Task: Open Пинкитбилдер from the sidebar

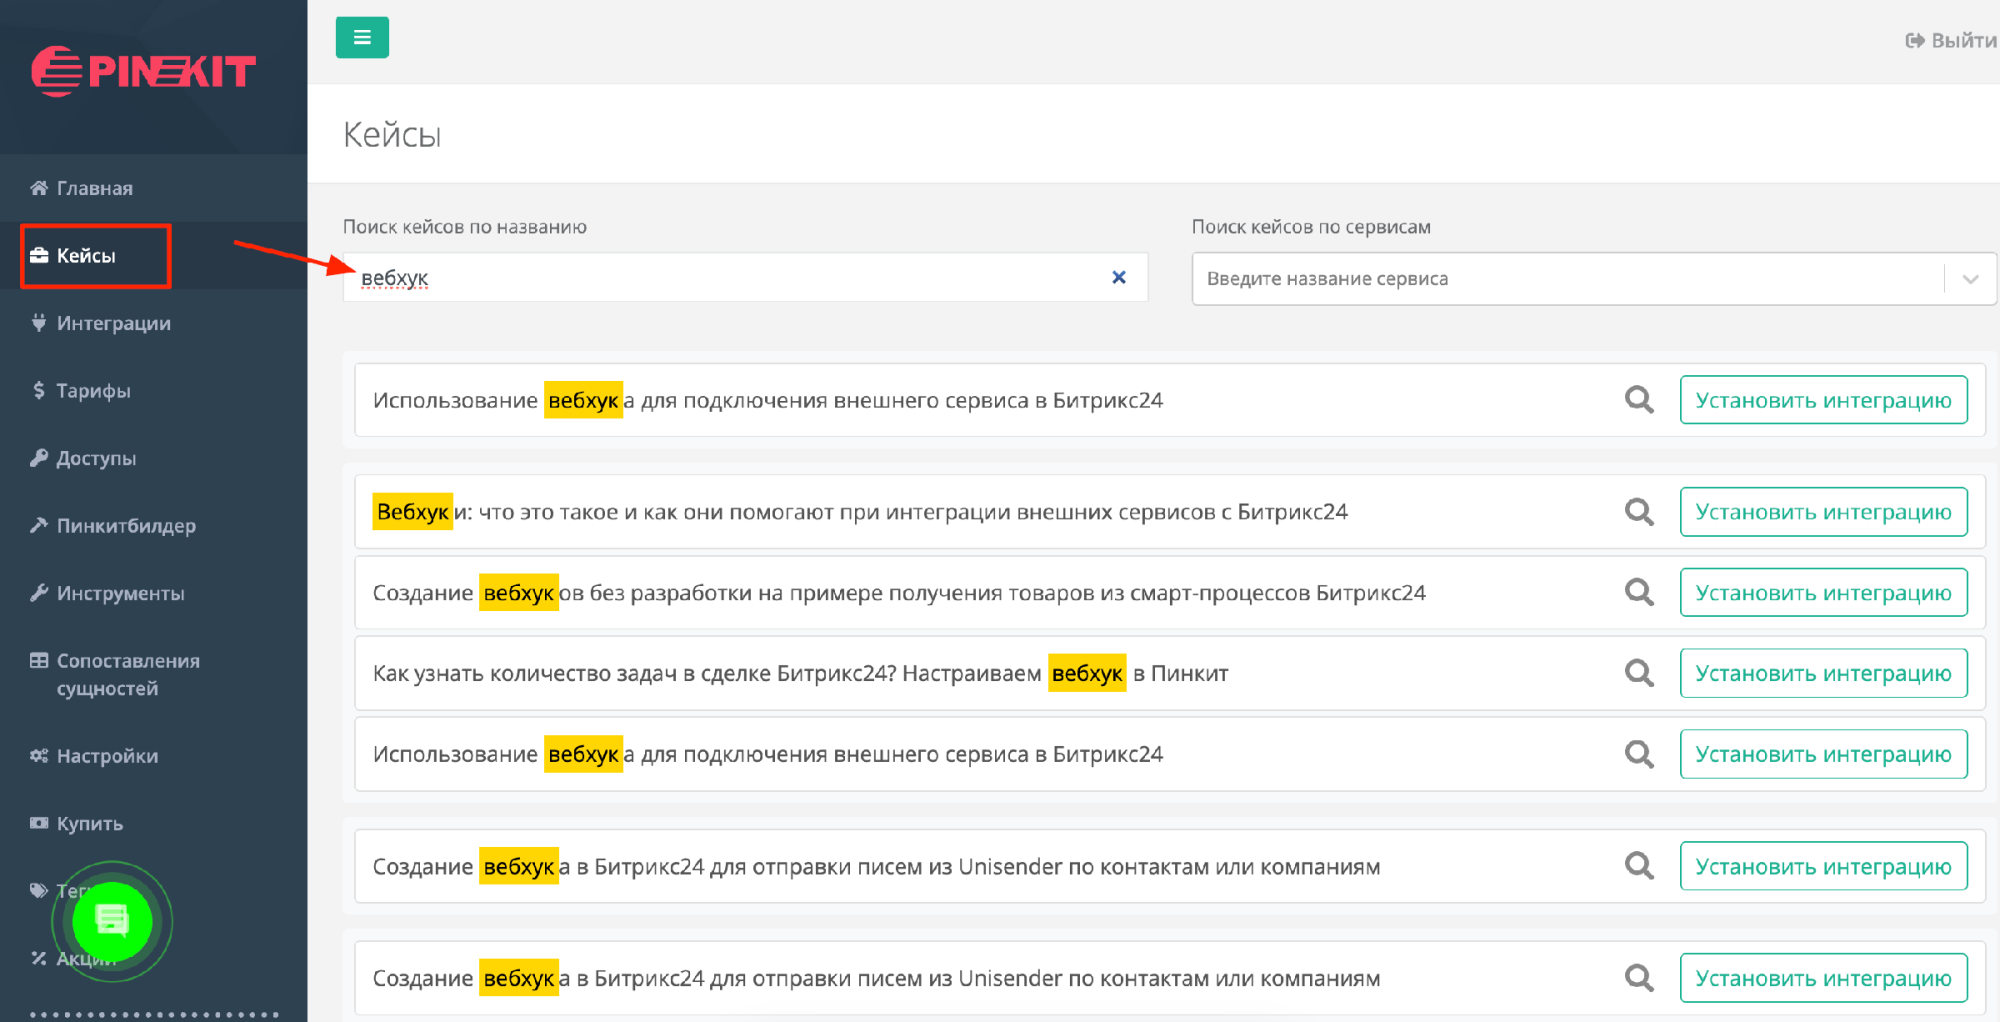Action: pos(126,526)
